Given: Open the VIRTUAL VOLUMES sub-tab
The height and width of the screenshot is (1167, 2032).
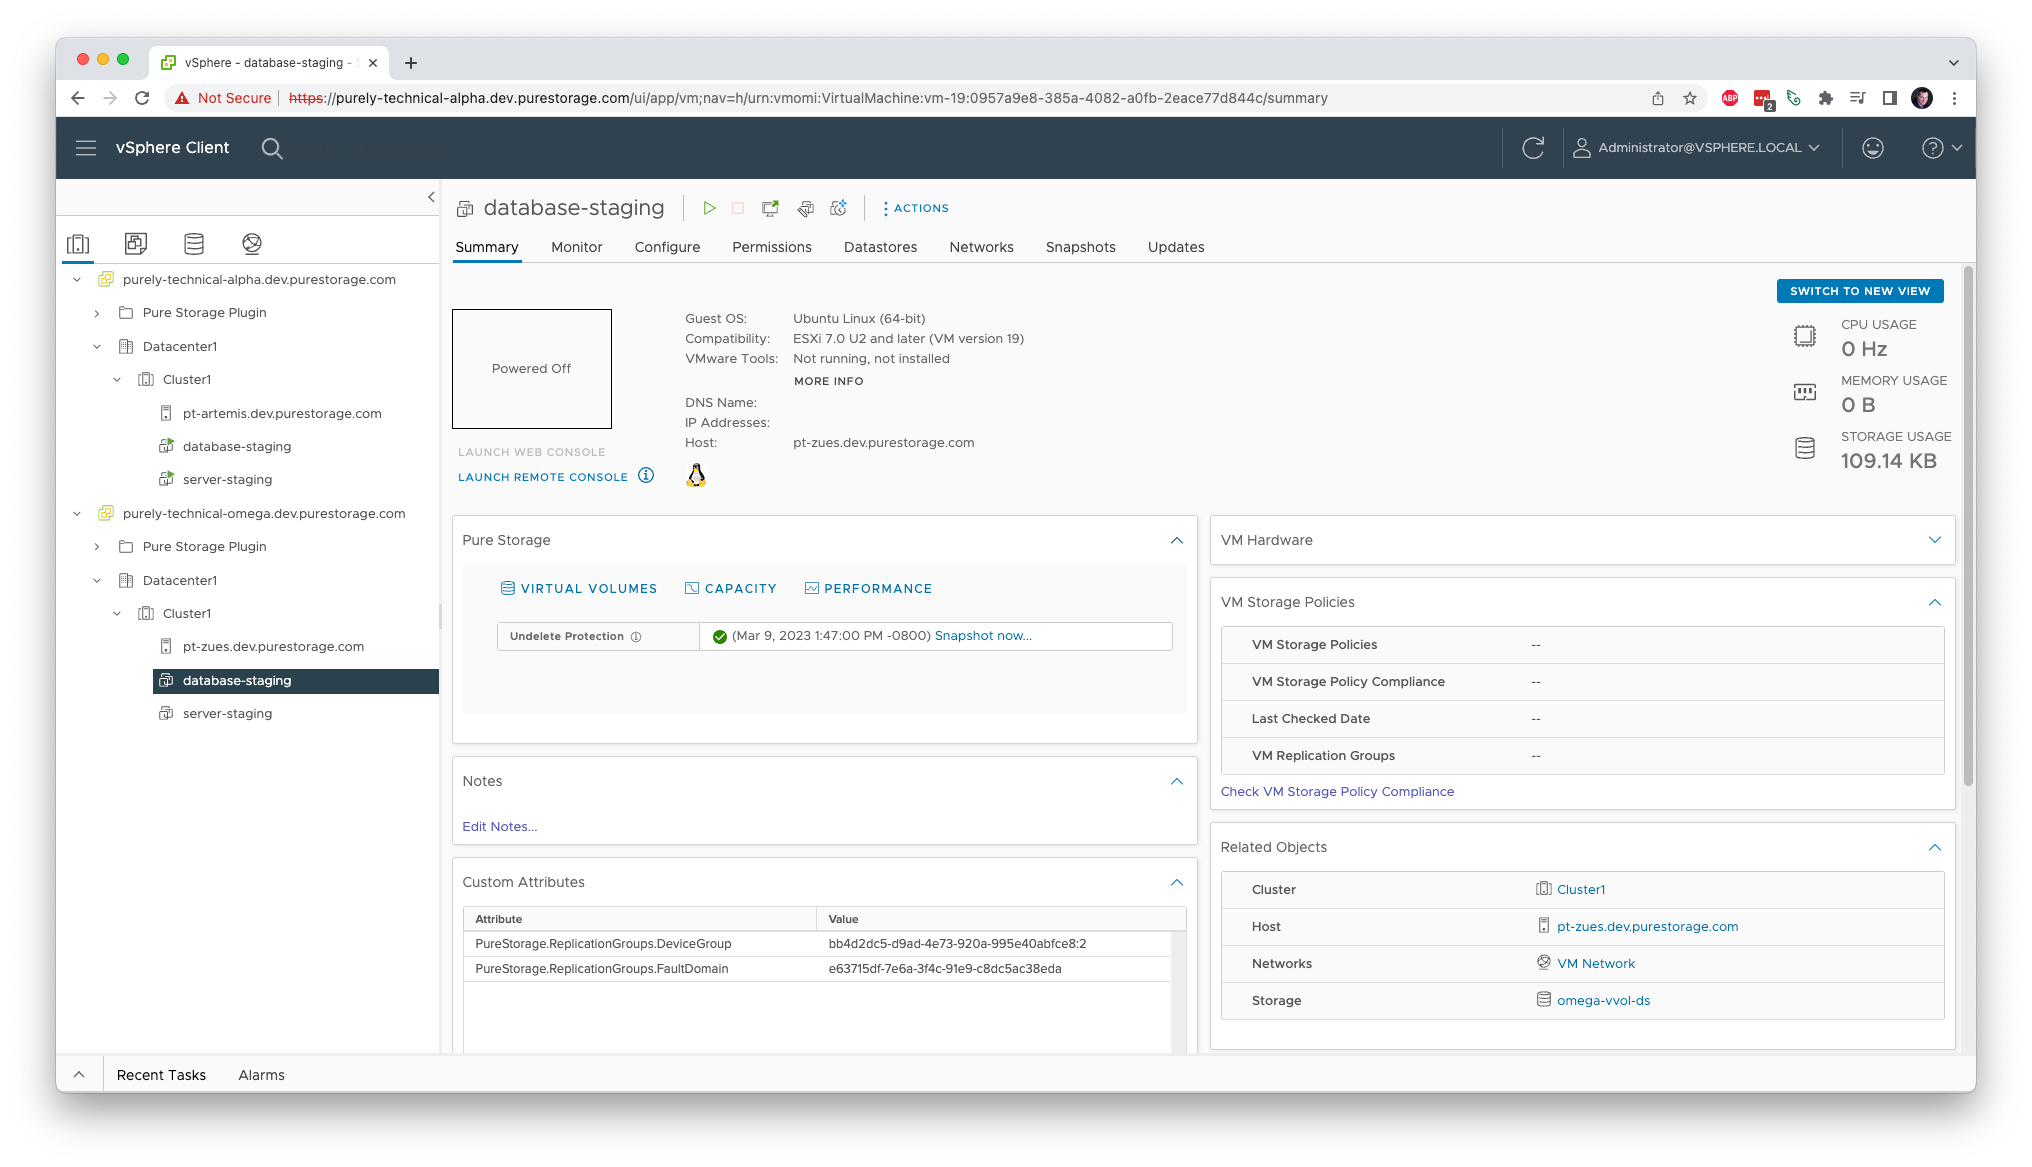Looking at the screenshot, I should [579, 589].
